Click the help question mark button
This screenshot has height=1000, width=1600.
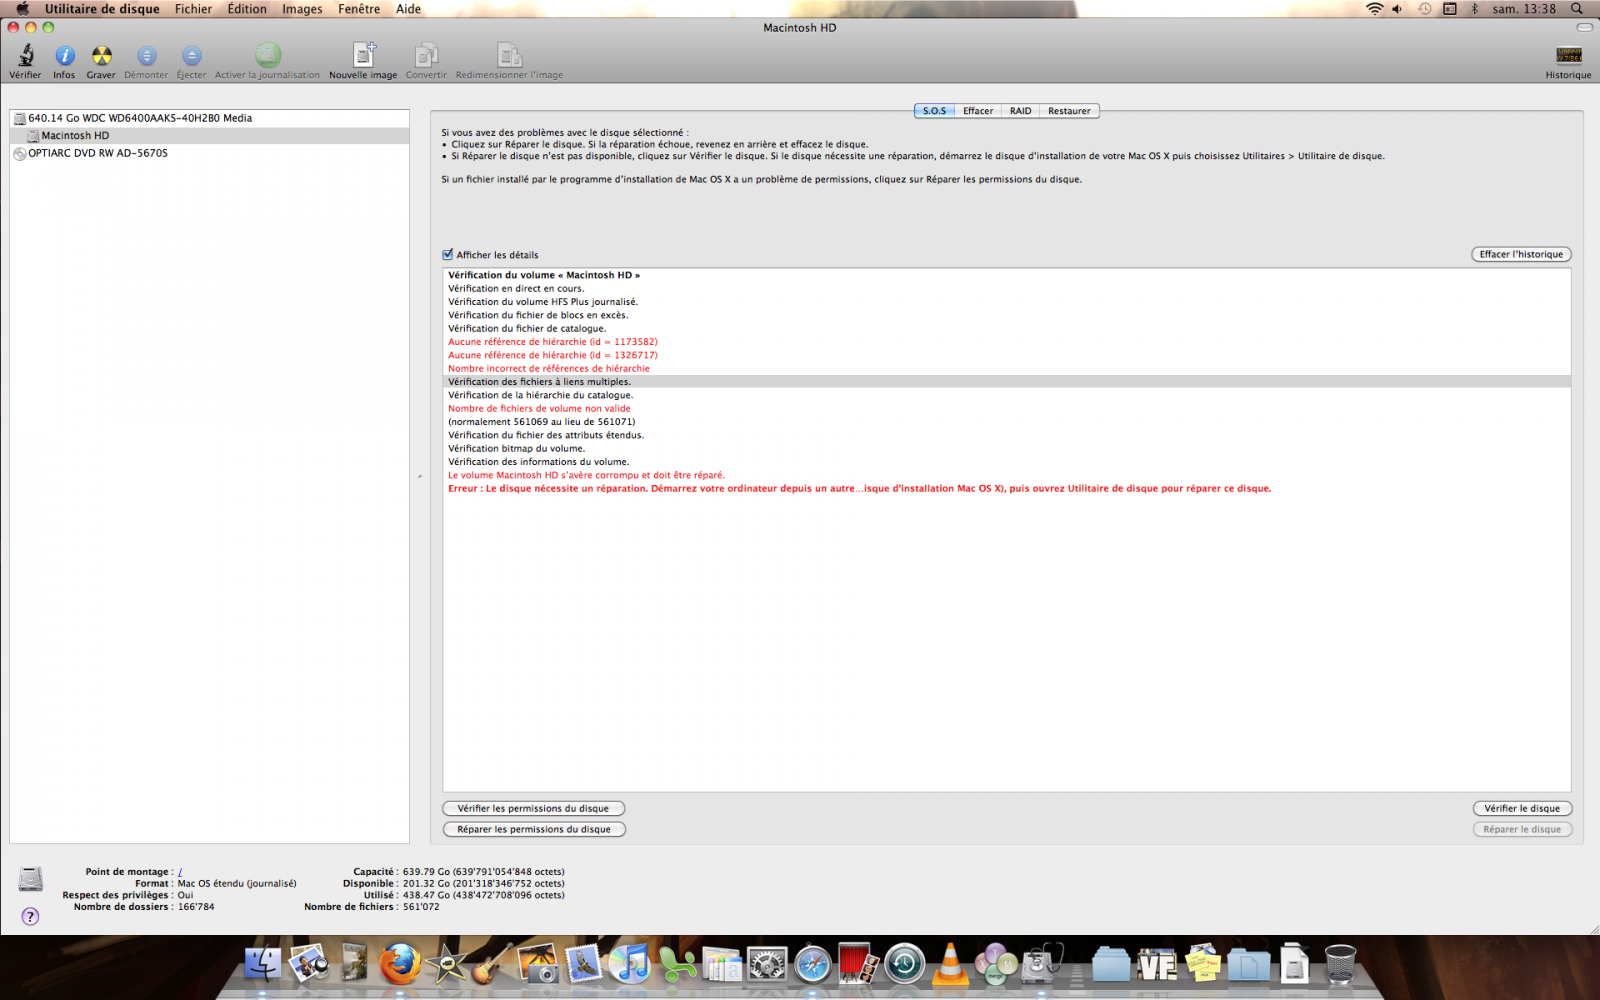30,916
